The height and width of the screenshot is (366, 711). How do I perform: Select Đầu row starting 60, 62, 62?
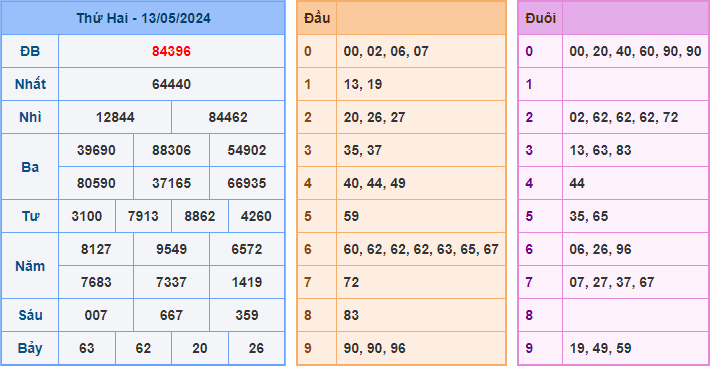tap(421, 249)
